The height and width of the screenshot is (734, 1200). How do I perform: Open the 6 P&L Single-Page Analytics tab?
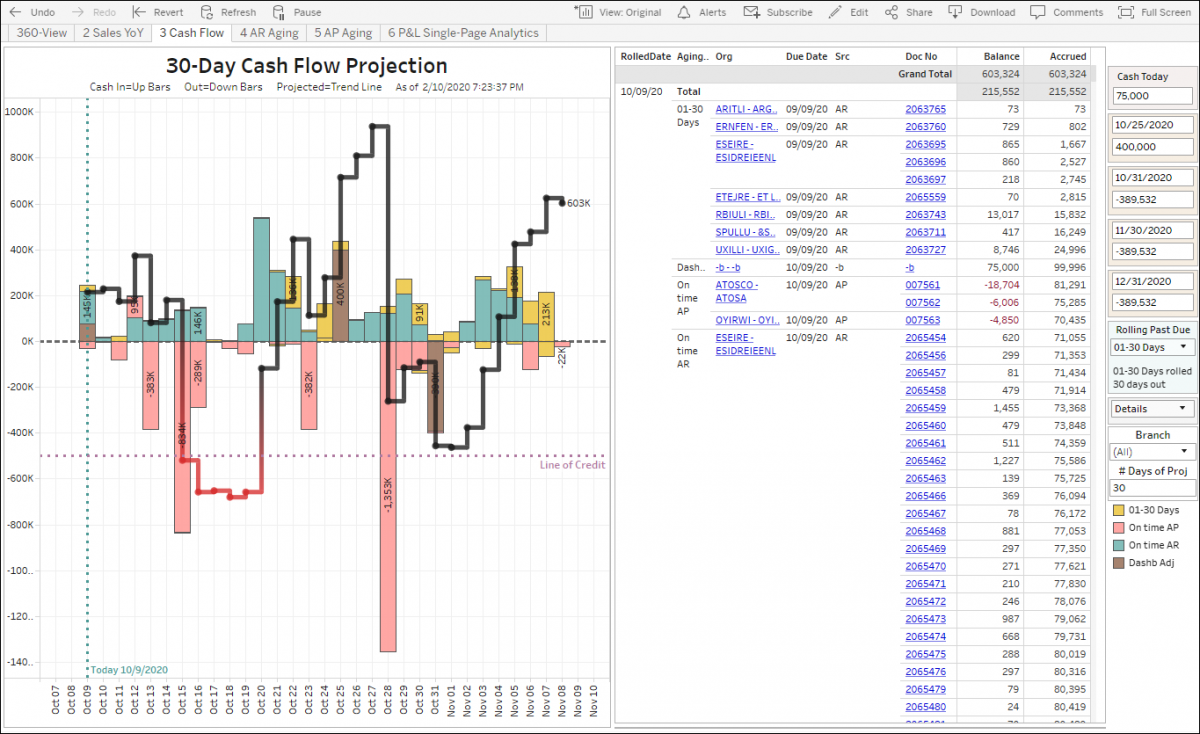463,33
